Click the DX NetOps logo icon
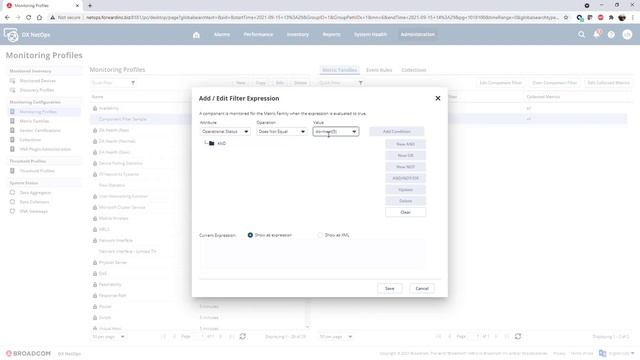 click(x=11, y=35)
